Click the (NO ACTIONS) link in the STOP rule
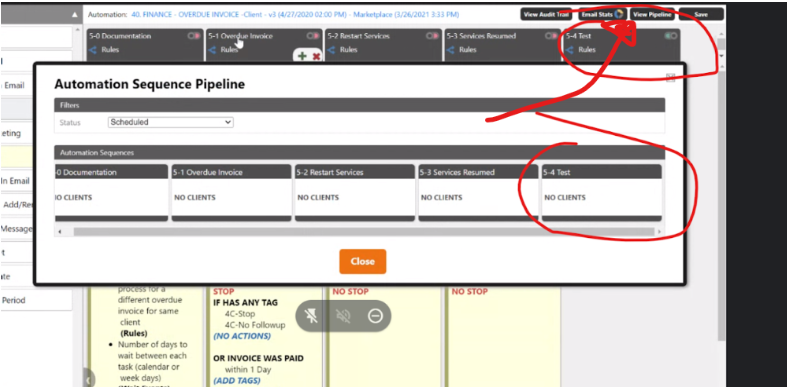Viewport: 787px width, 390px height. (x=242, y=336)
